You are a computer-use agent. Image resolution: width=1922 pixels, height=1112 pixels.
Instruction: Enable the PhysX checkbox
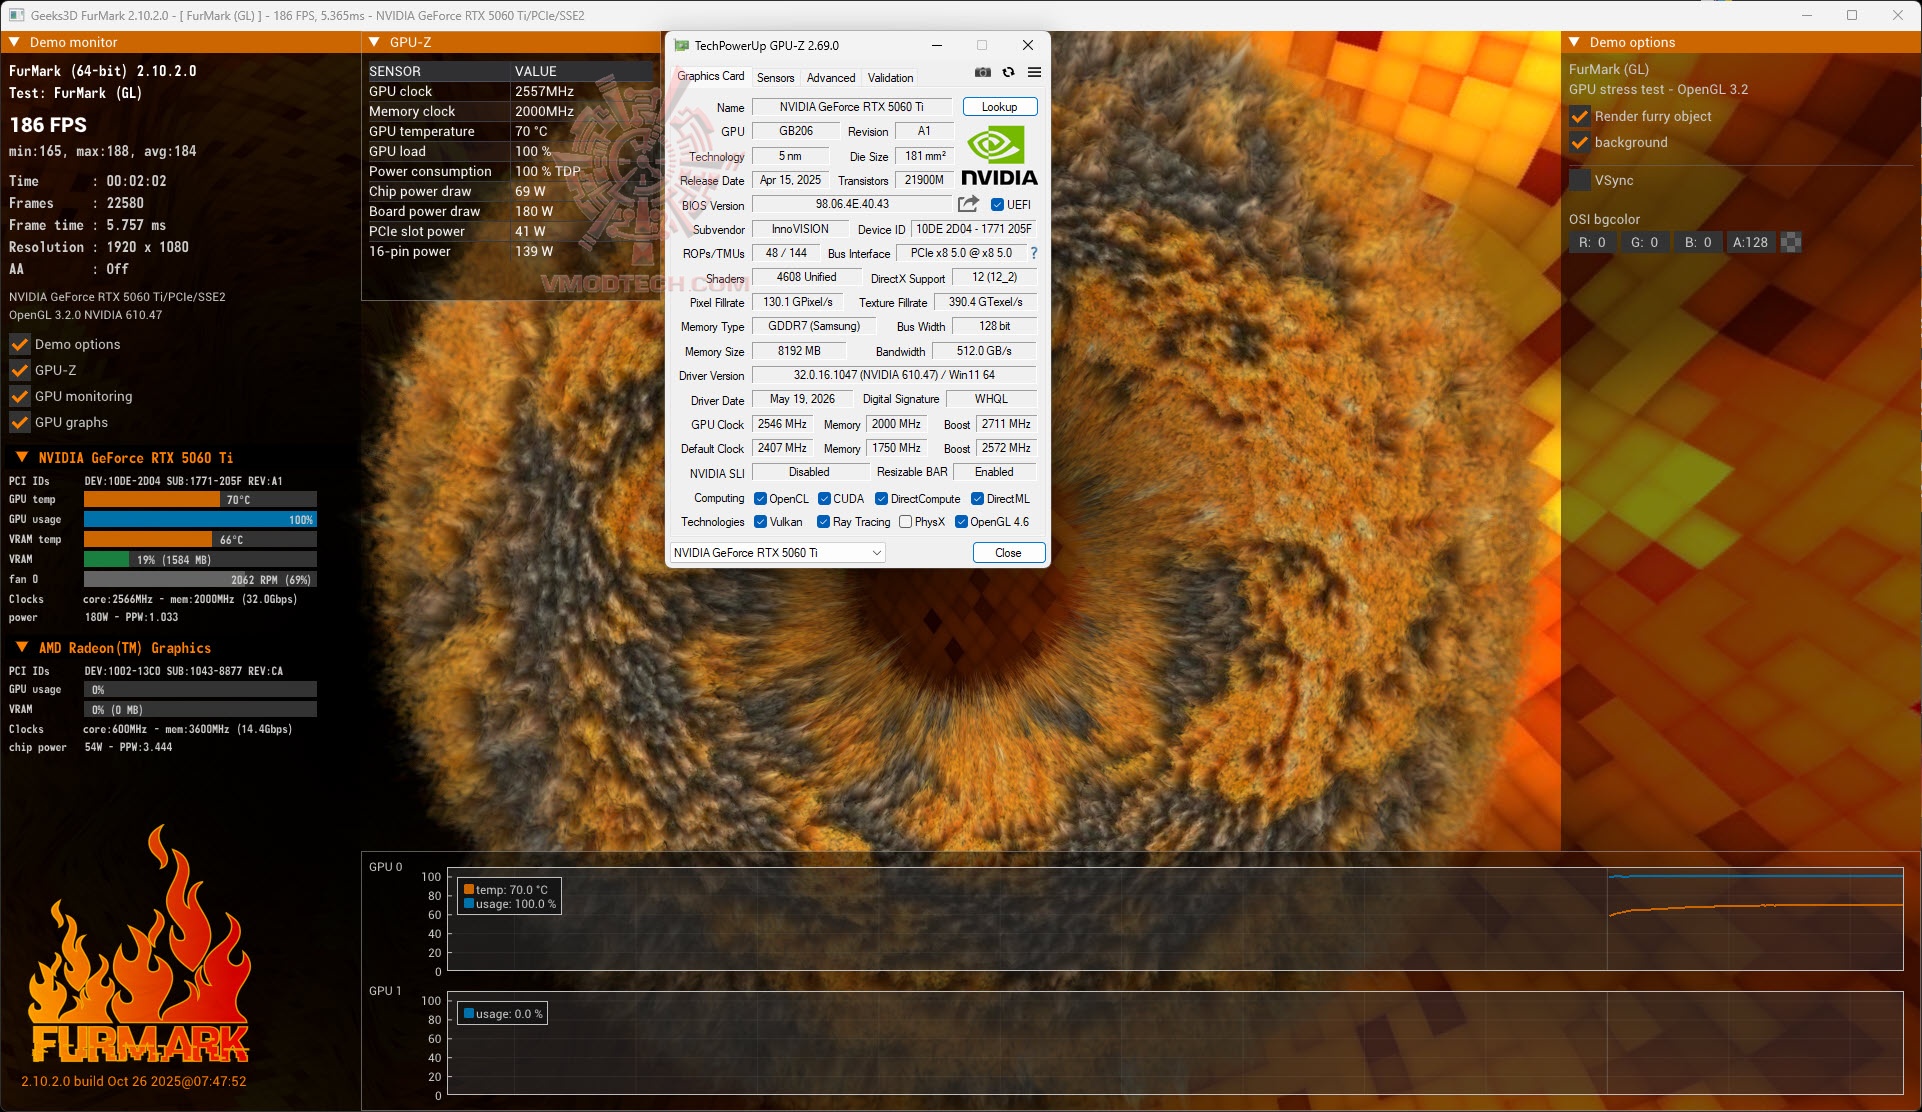906,522
